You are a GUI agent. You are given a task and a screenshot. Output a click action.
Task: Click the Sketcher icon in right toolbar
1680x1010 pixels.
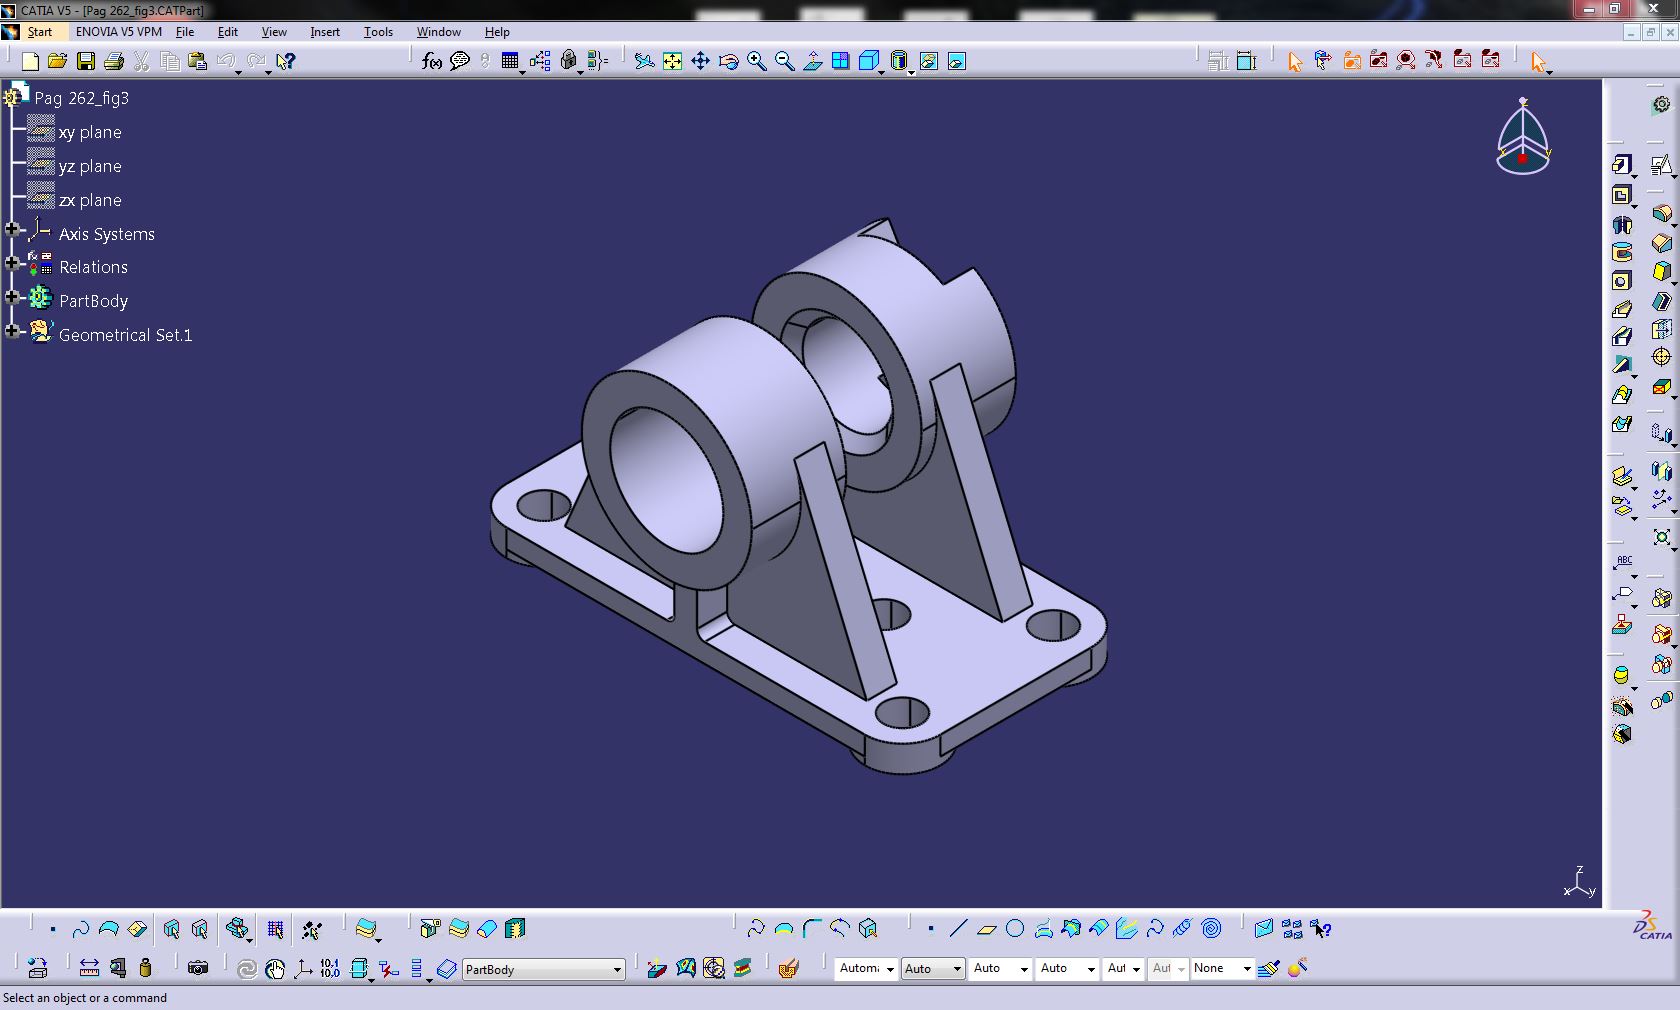click(x=1661, y=164)
